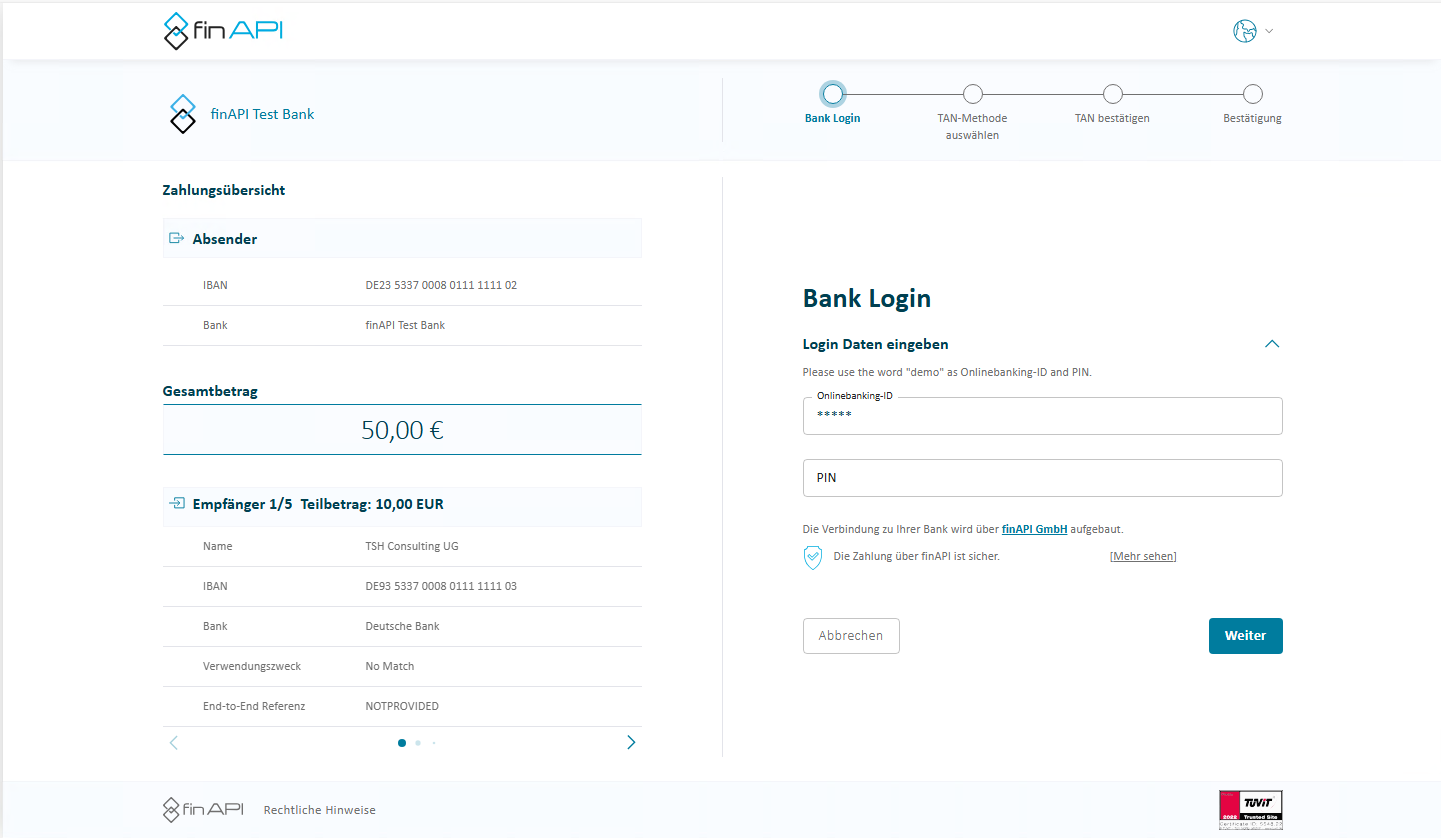This screenshot has height=838, width=1441.
Task: Click the Abbrechen button
Action: click(x=851, y=636)
